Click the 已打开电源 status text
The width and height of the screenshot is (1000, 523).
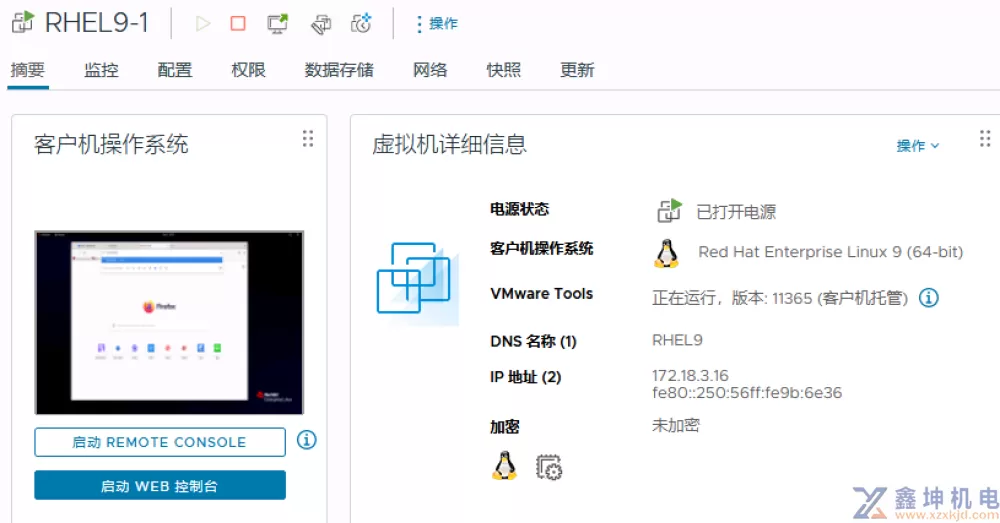tap(736, 212)
